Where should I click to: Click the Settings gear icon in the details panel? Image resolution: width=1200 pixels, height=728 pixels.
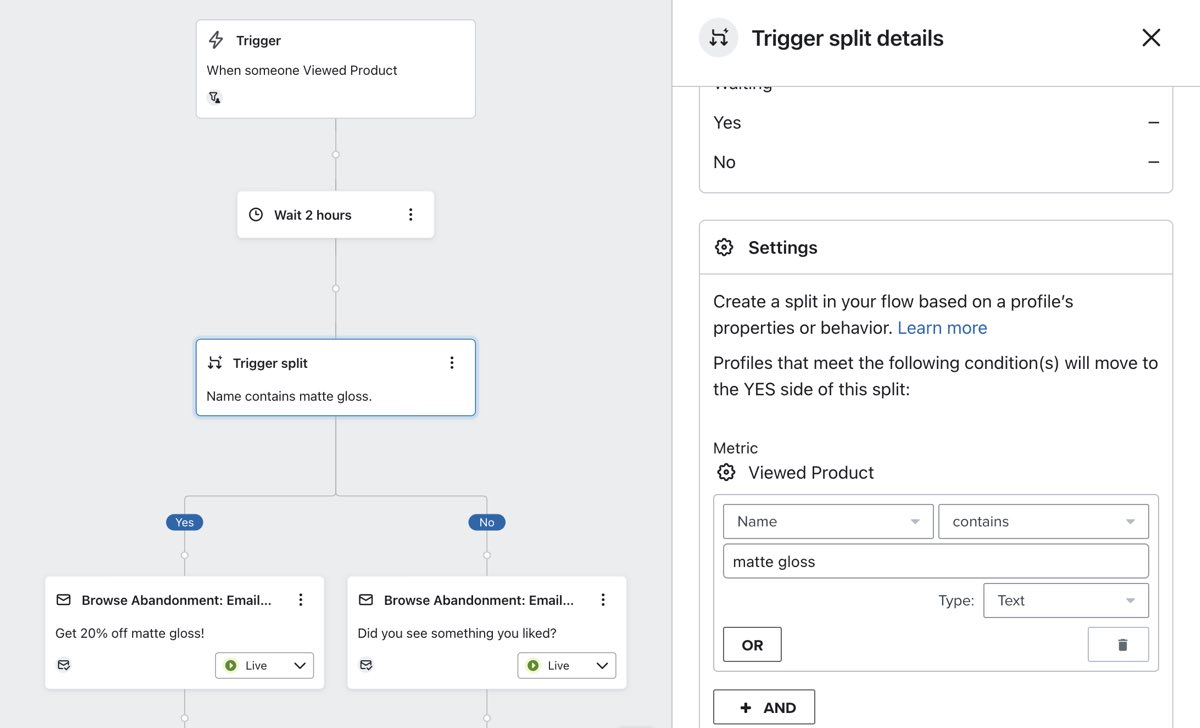point(724,246)
